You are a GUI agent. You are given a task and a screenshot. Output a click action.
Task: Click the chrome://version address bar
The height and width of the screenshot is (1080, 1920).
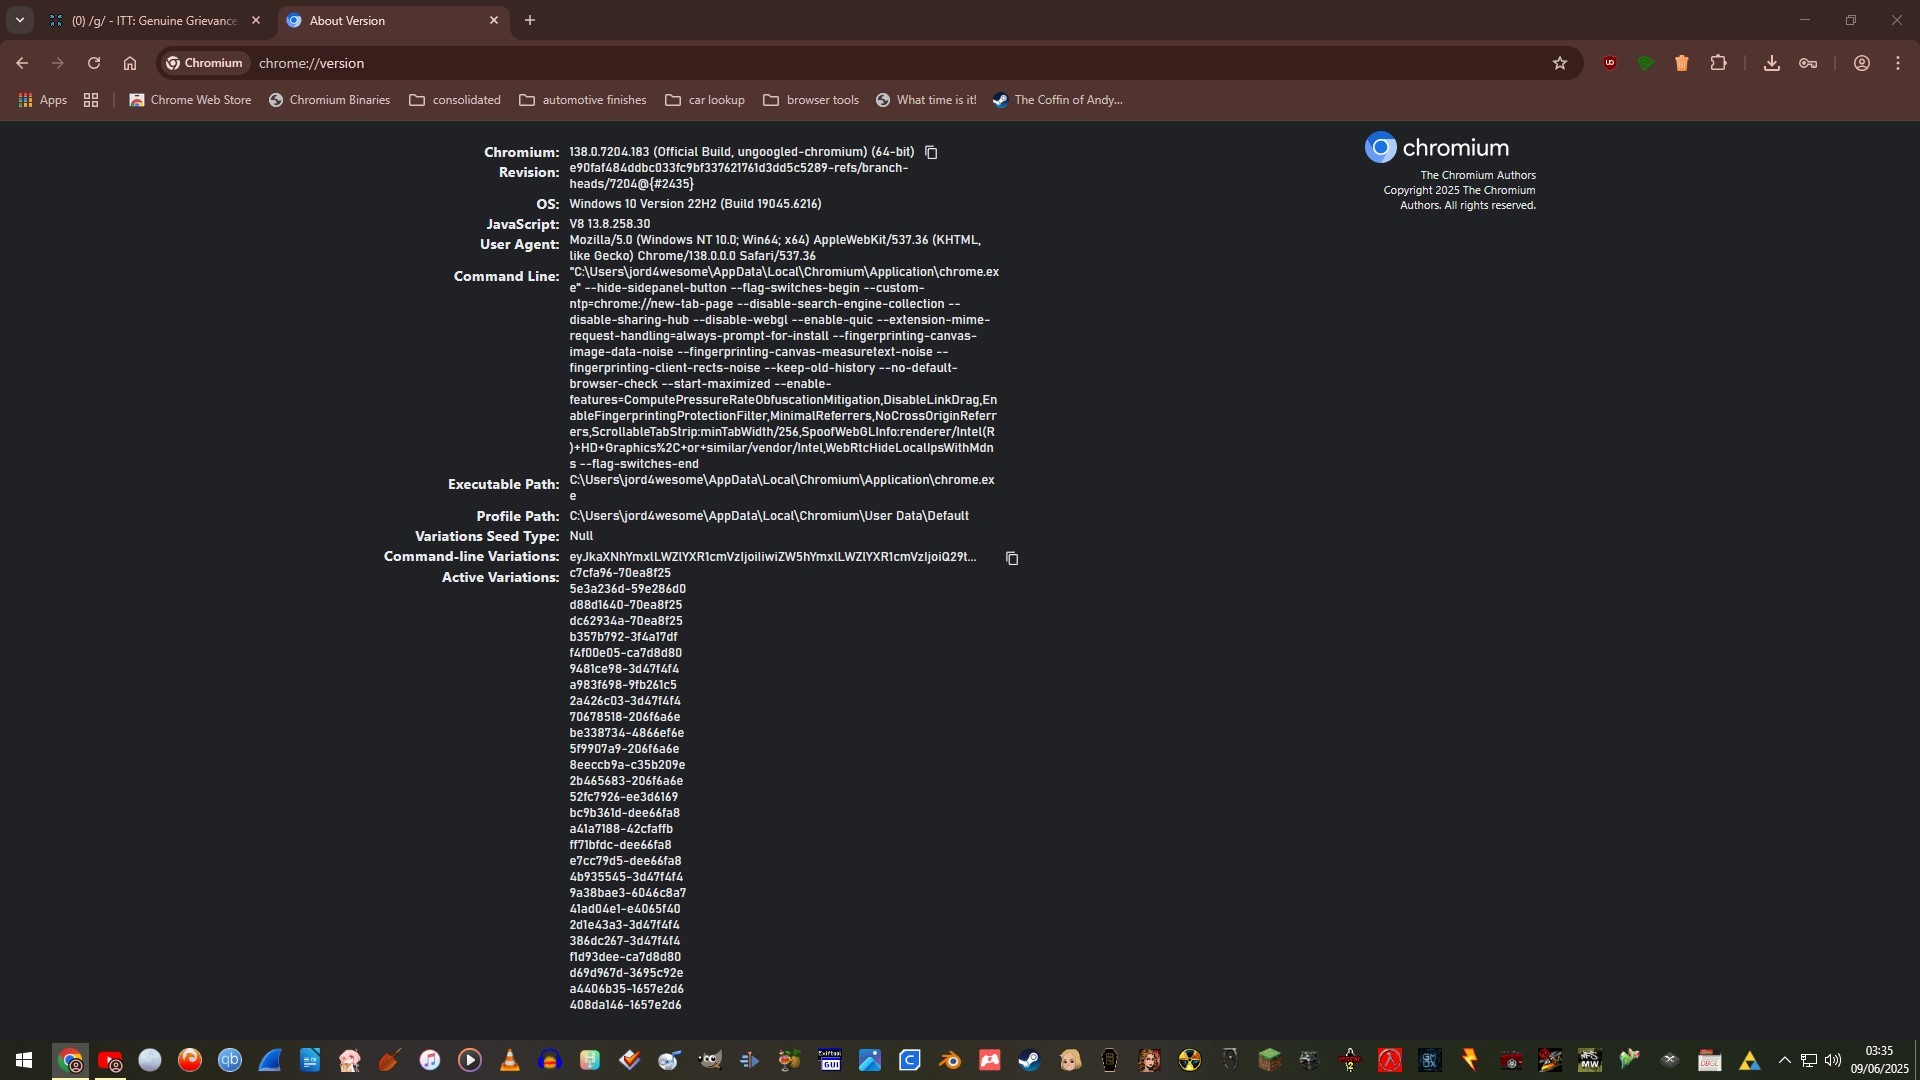(x=800, y=63)
